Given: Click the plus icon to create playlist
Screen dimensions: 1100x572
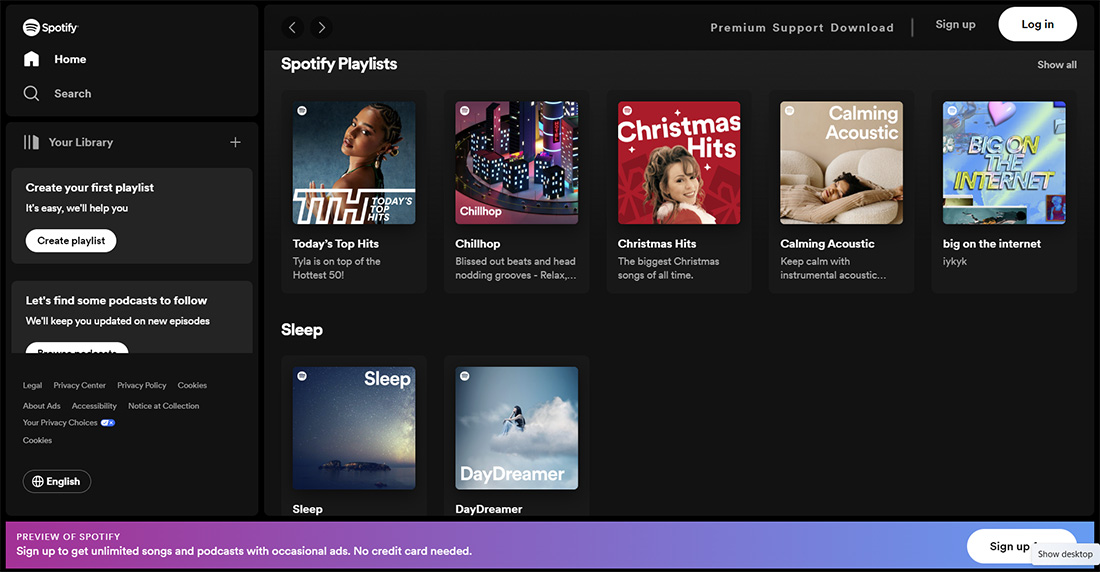Looking at the screenshot, I should [236, 142].
